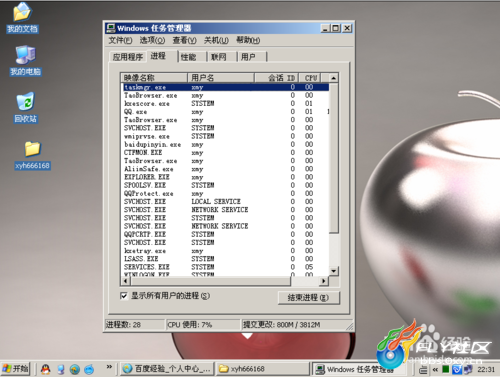Click process list scroll up arrow
Screen dimensions: 500x377
coord(333,78)
